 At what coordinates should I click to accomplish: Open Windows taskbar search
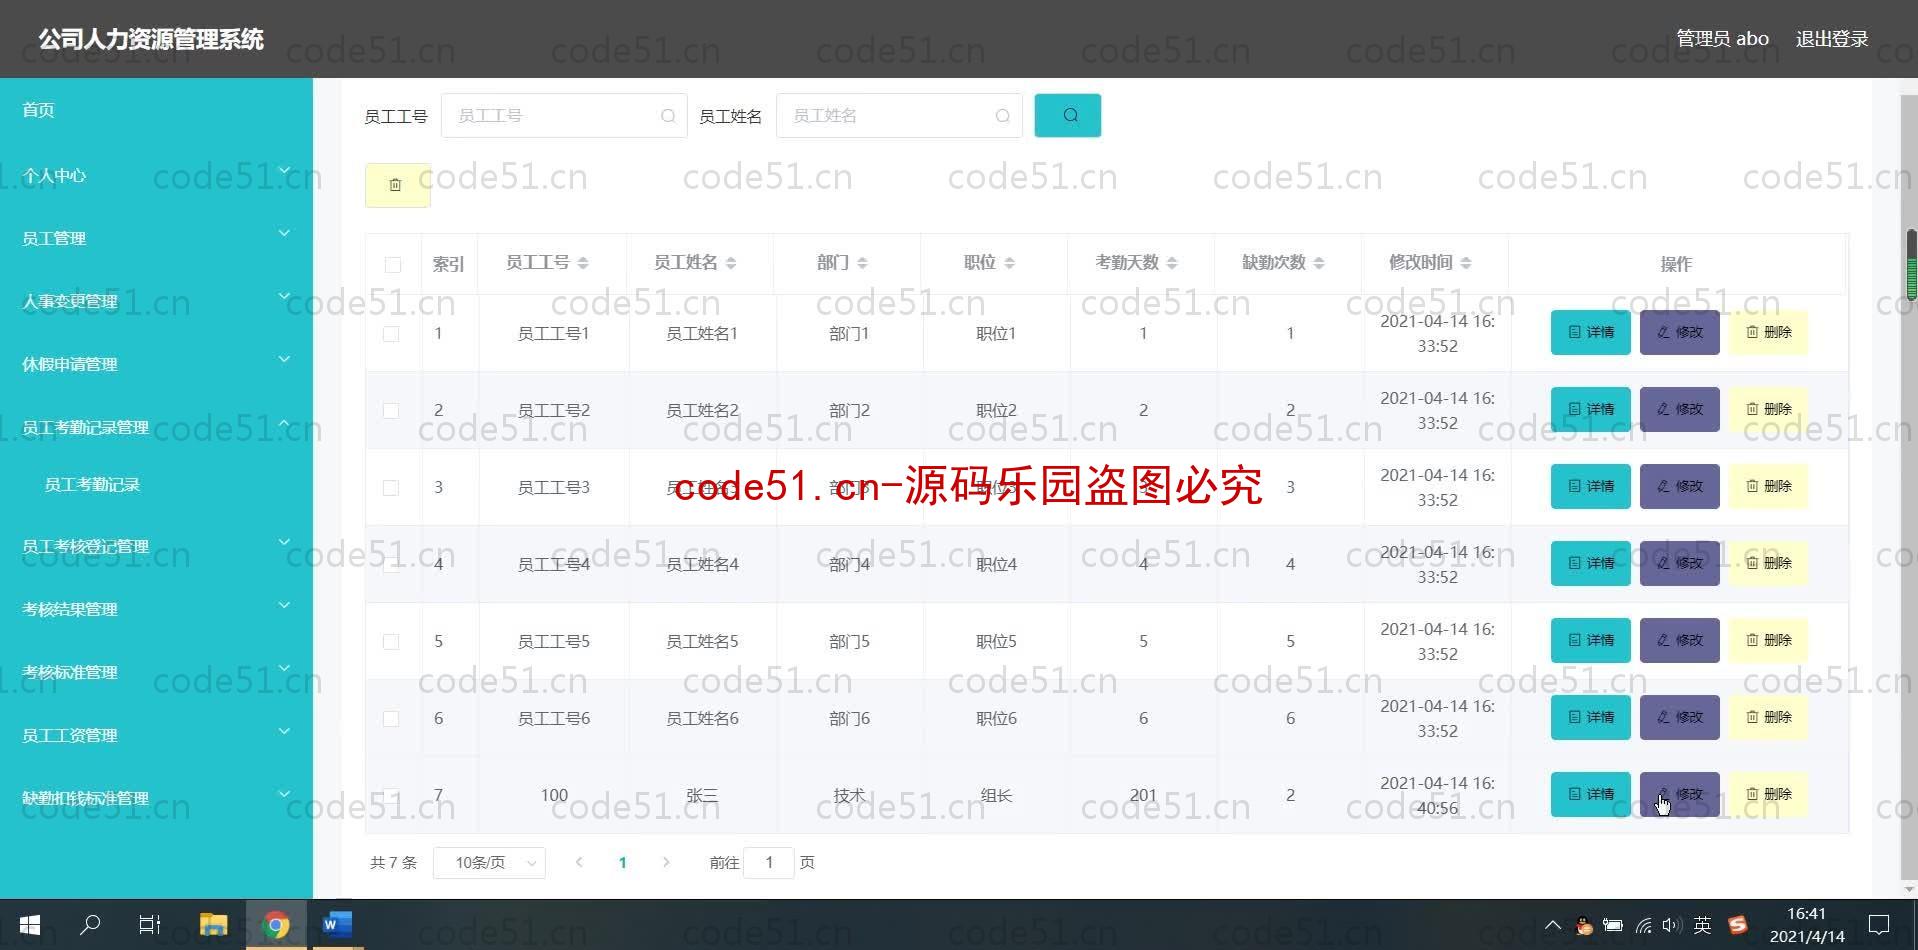[90, 925]
